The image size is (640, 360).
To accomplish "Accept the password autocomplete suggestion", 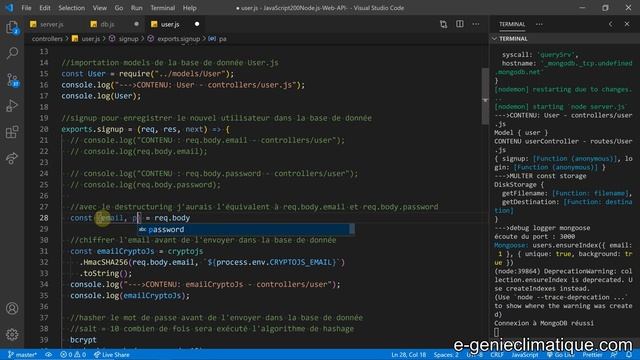I will pos(246,229).
